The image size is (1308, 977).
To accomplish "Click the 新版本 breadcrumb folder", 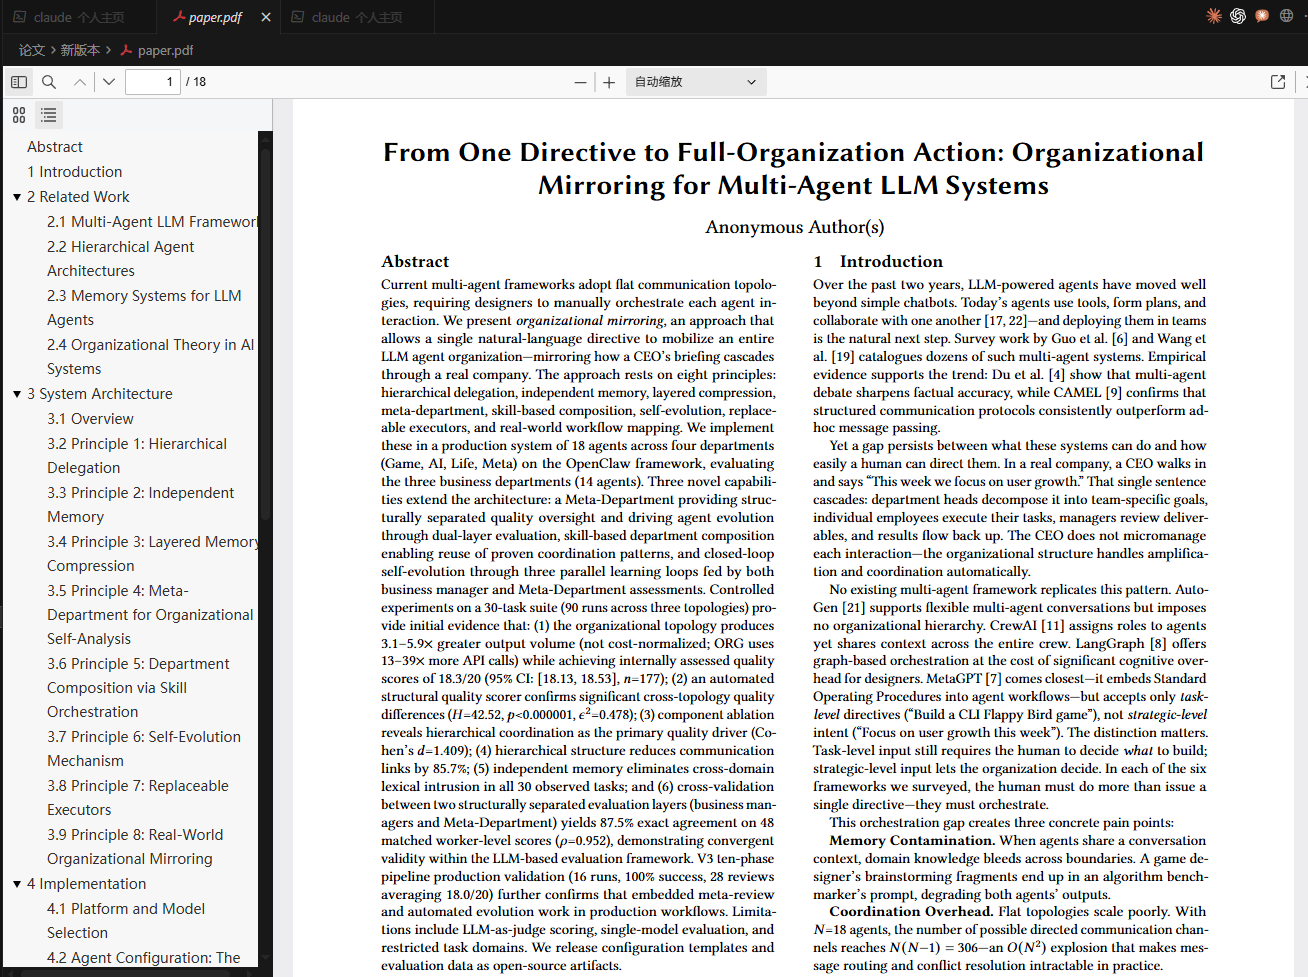I will click(x=80, y=50).
